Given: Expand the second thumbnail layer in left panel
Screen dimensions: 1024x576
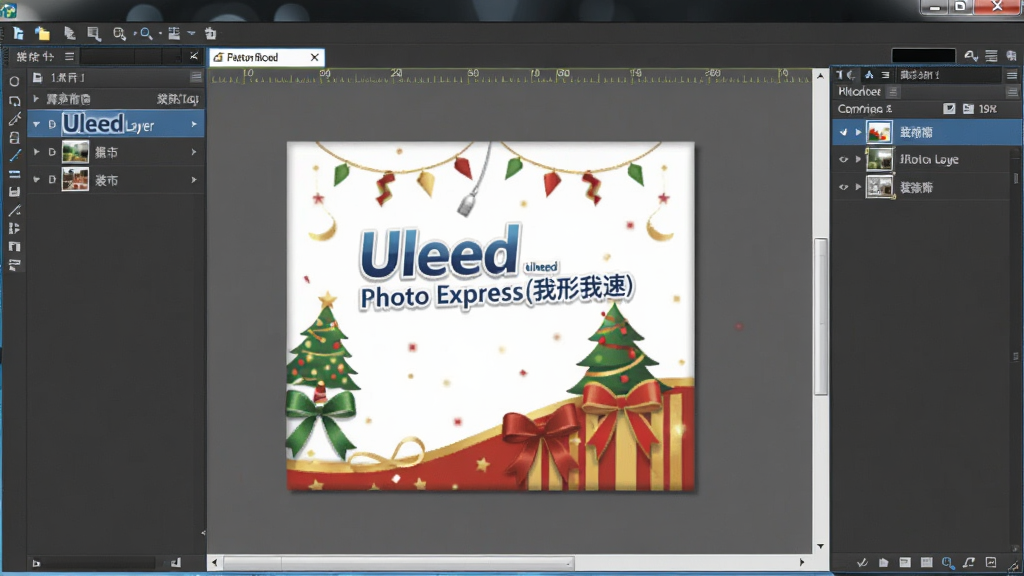Looking at the screenshot, I should 36,152.
